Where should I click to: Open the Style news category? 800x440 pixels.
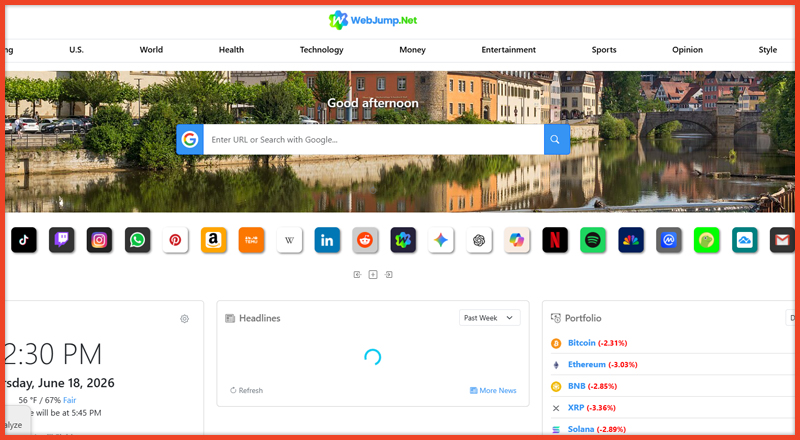(767, 50)
